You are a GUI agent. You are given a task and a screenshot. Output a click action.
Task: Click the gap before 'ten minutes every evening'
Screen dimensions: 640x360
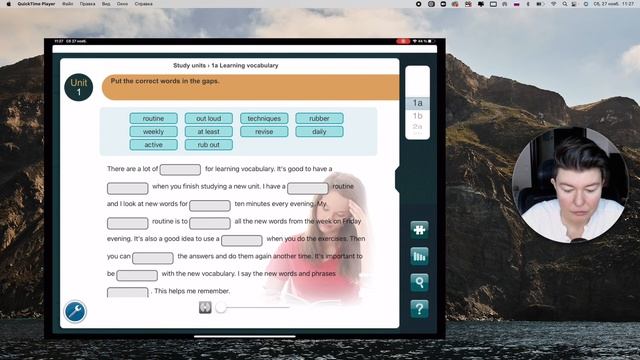pyautogui.click(x=210, y=205)
